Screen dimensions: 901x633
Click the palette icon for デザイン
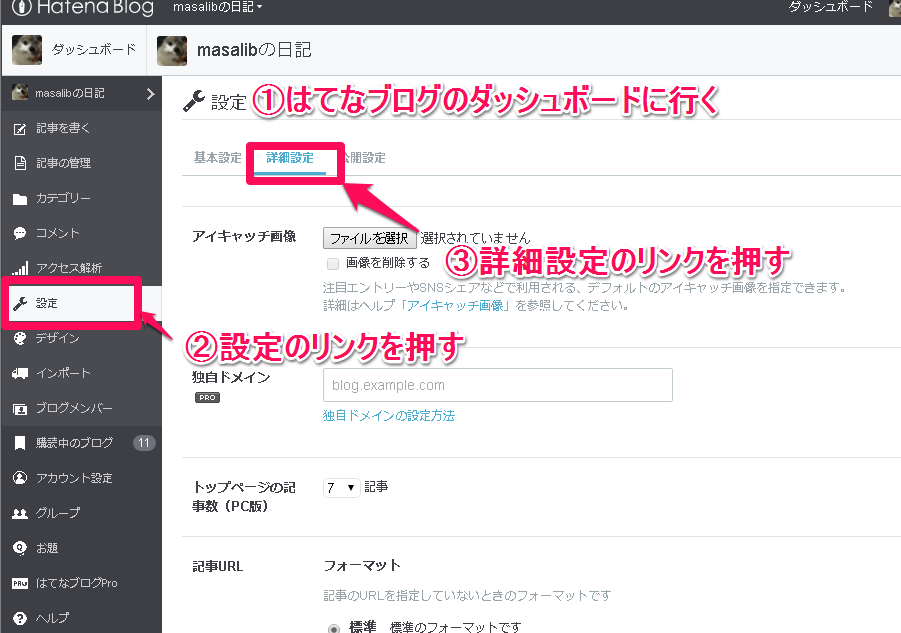(x=20, y=338)
